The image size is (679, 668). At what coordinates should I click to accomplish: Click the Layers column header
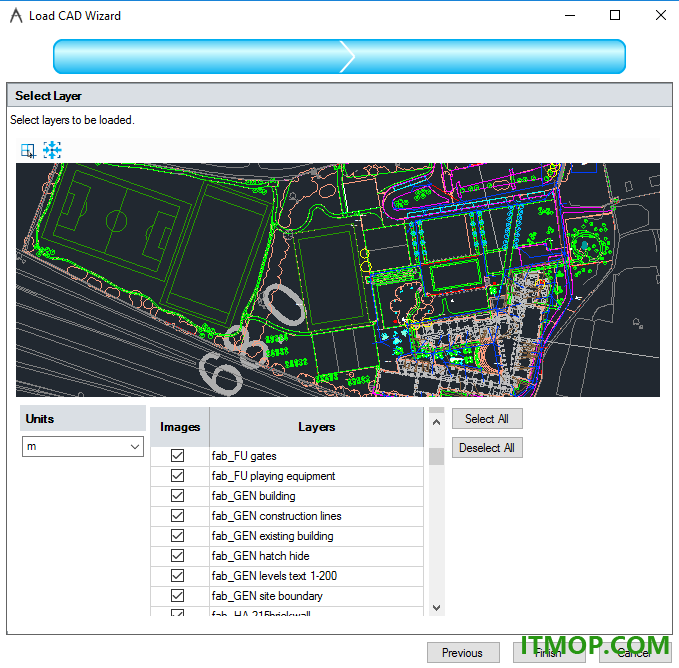point(317,427)
